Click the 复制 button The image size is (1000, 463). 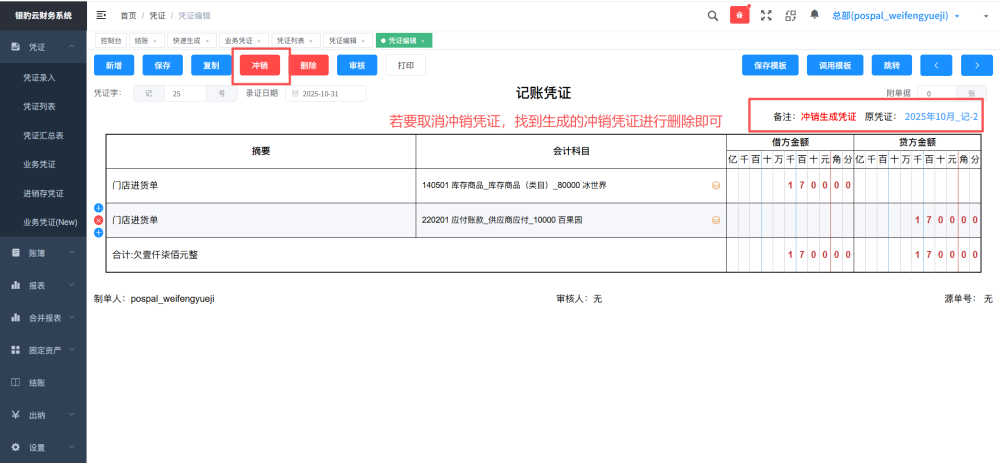coord(211,66)
